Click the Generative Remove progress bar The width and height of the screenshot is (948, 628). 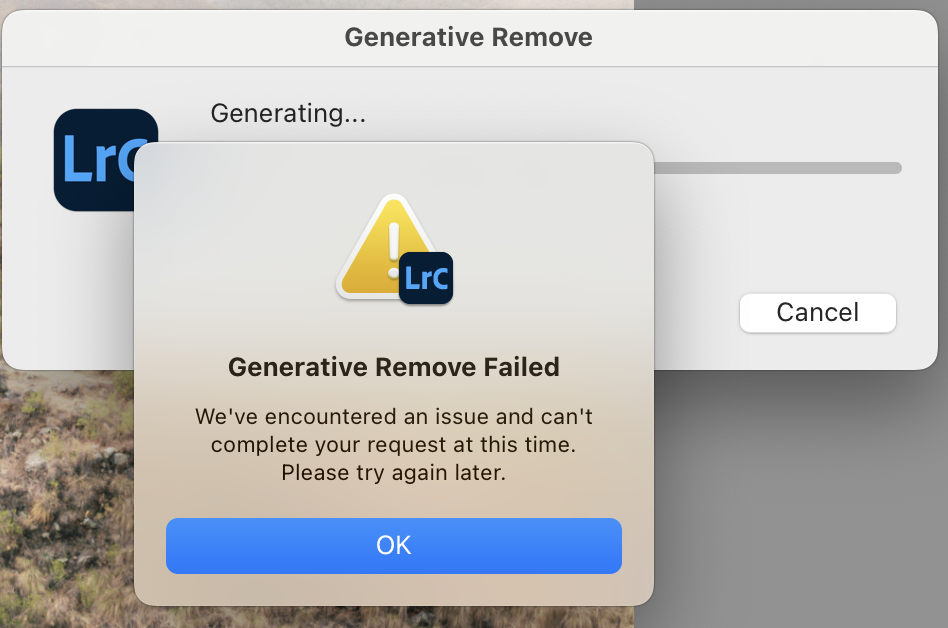[780, 168]
